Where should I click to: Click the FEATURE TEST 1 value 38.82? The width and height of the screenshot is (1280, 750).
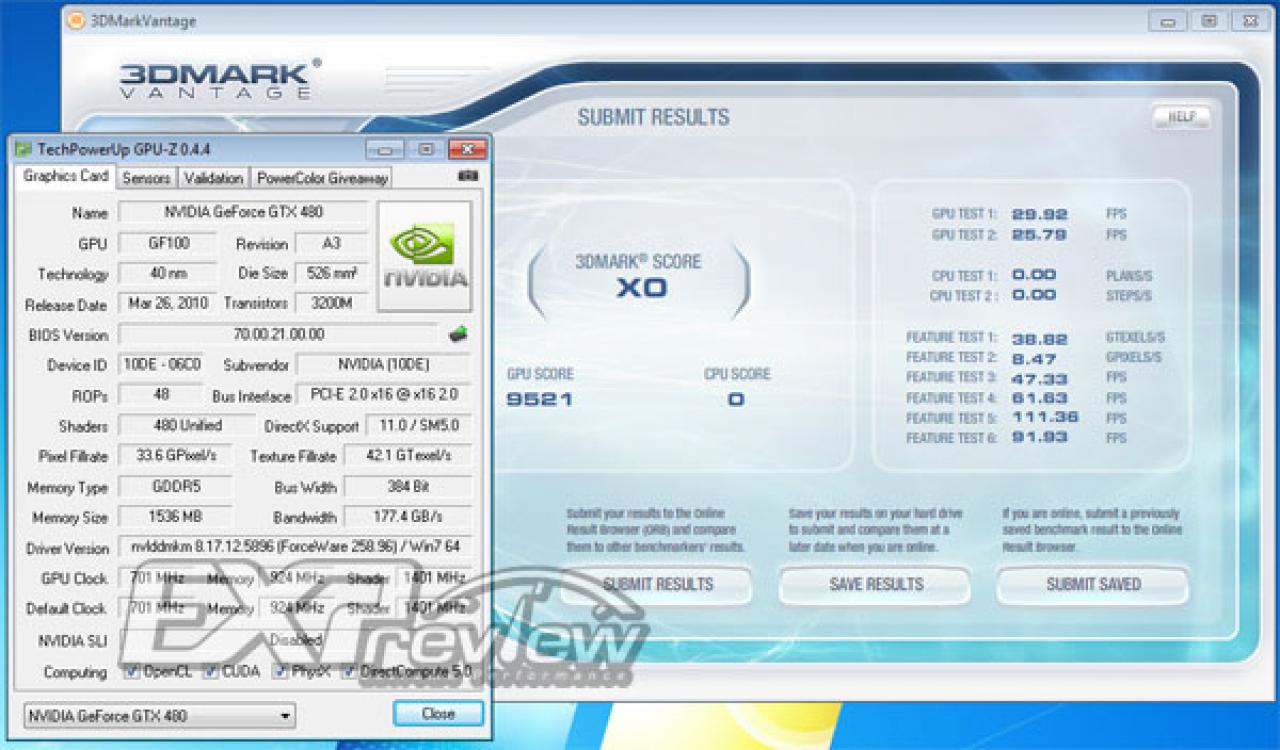pos(1039,339)
